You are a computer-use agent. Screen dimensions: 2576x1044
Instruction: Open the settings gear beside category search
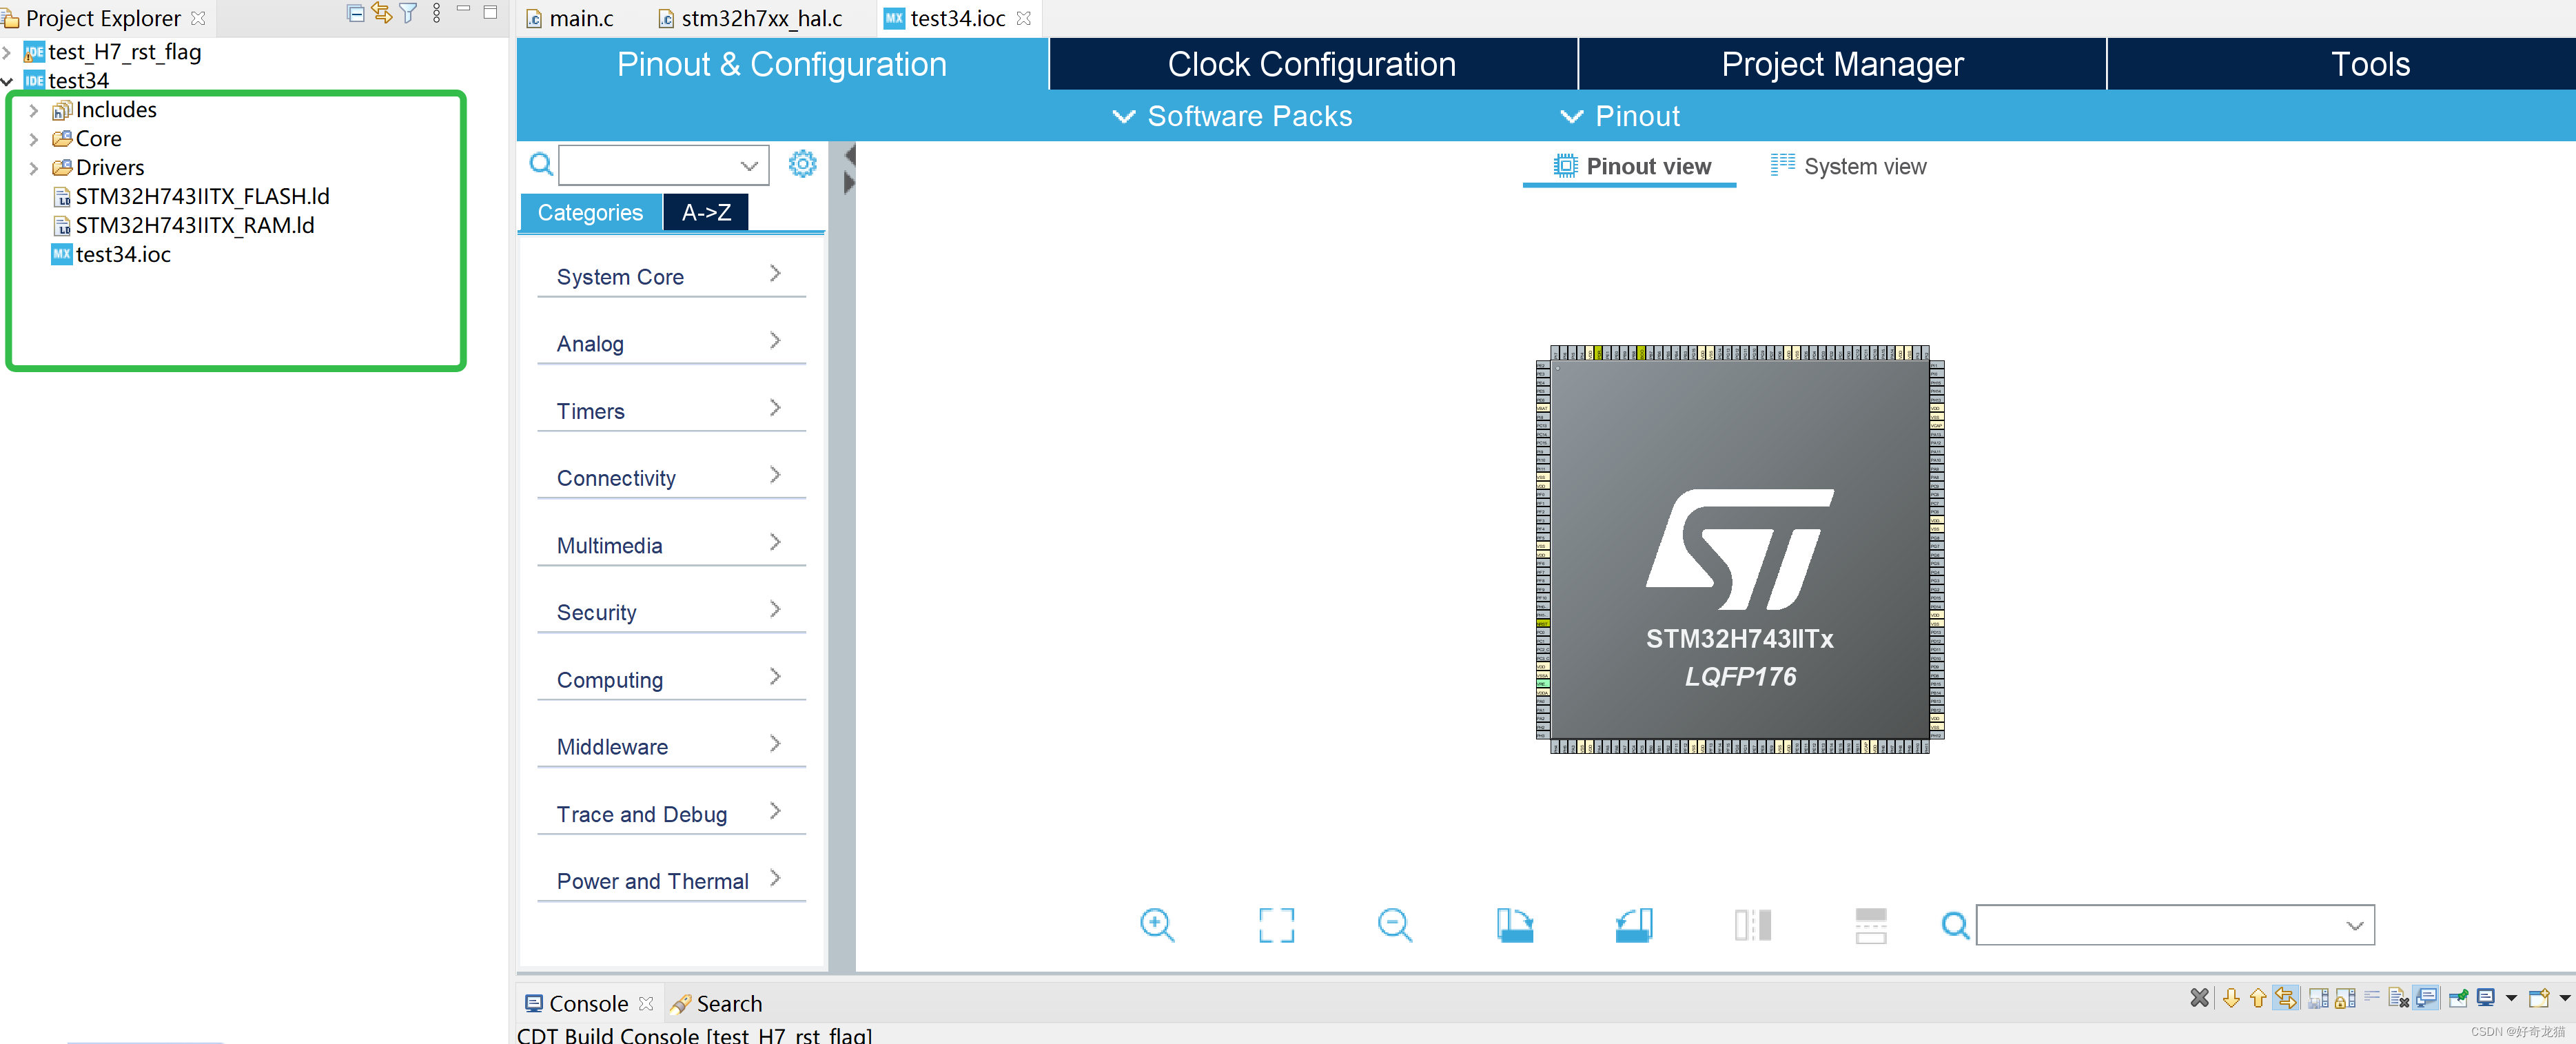coord(802,164)
